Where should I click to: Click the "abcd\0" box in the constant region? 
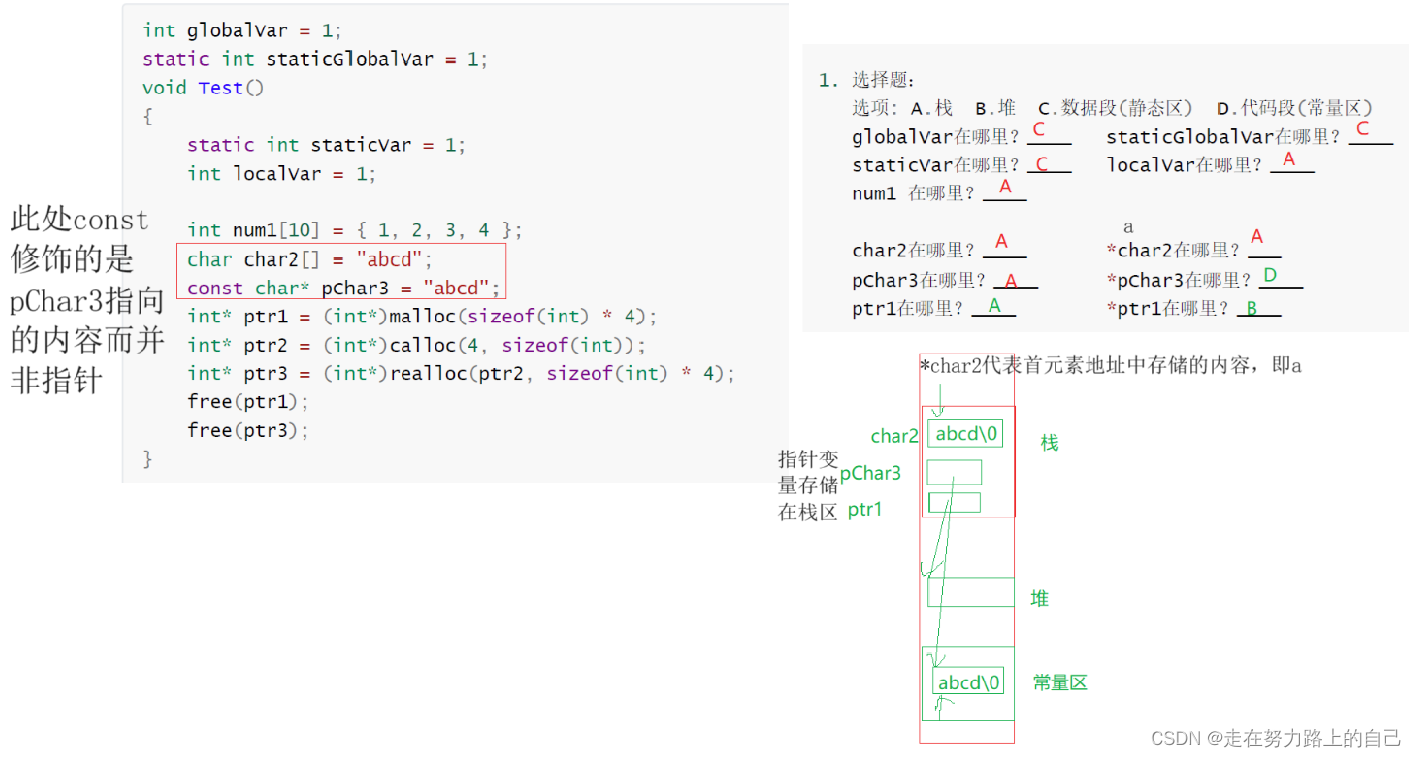[968, 682]
